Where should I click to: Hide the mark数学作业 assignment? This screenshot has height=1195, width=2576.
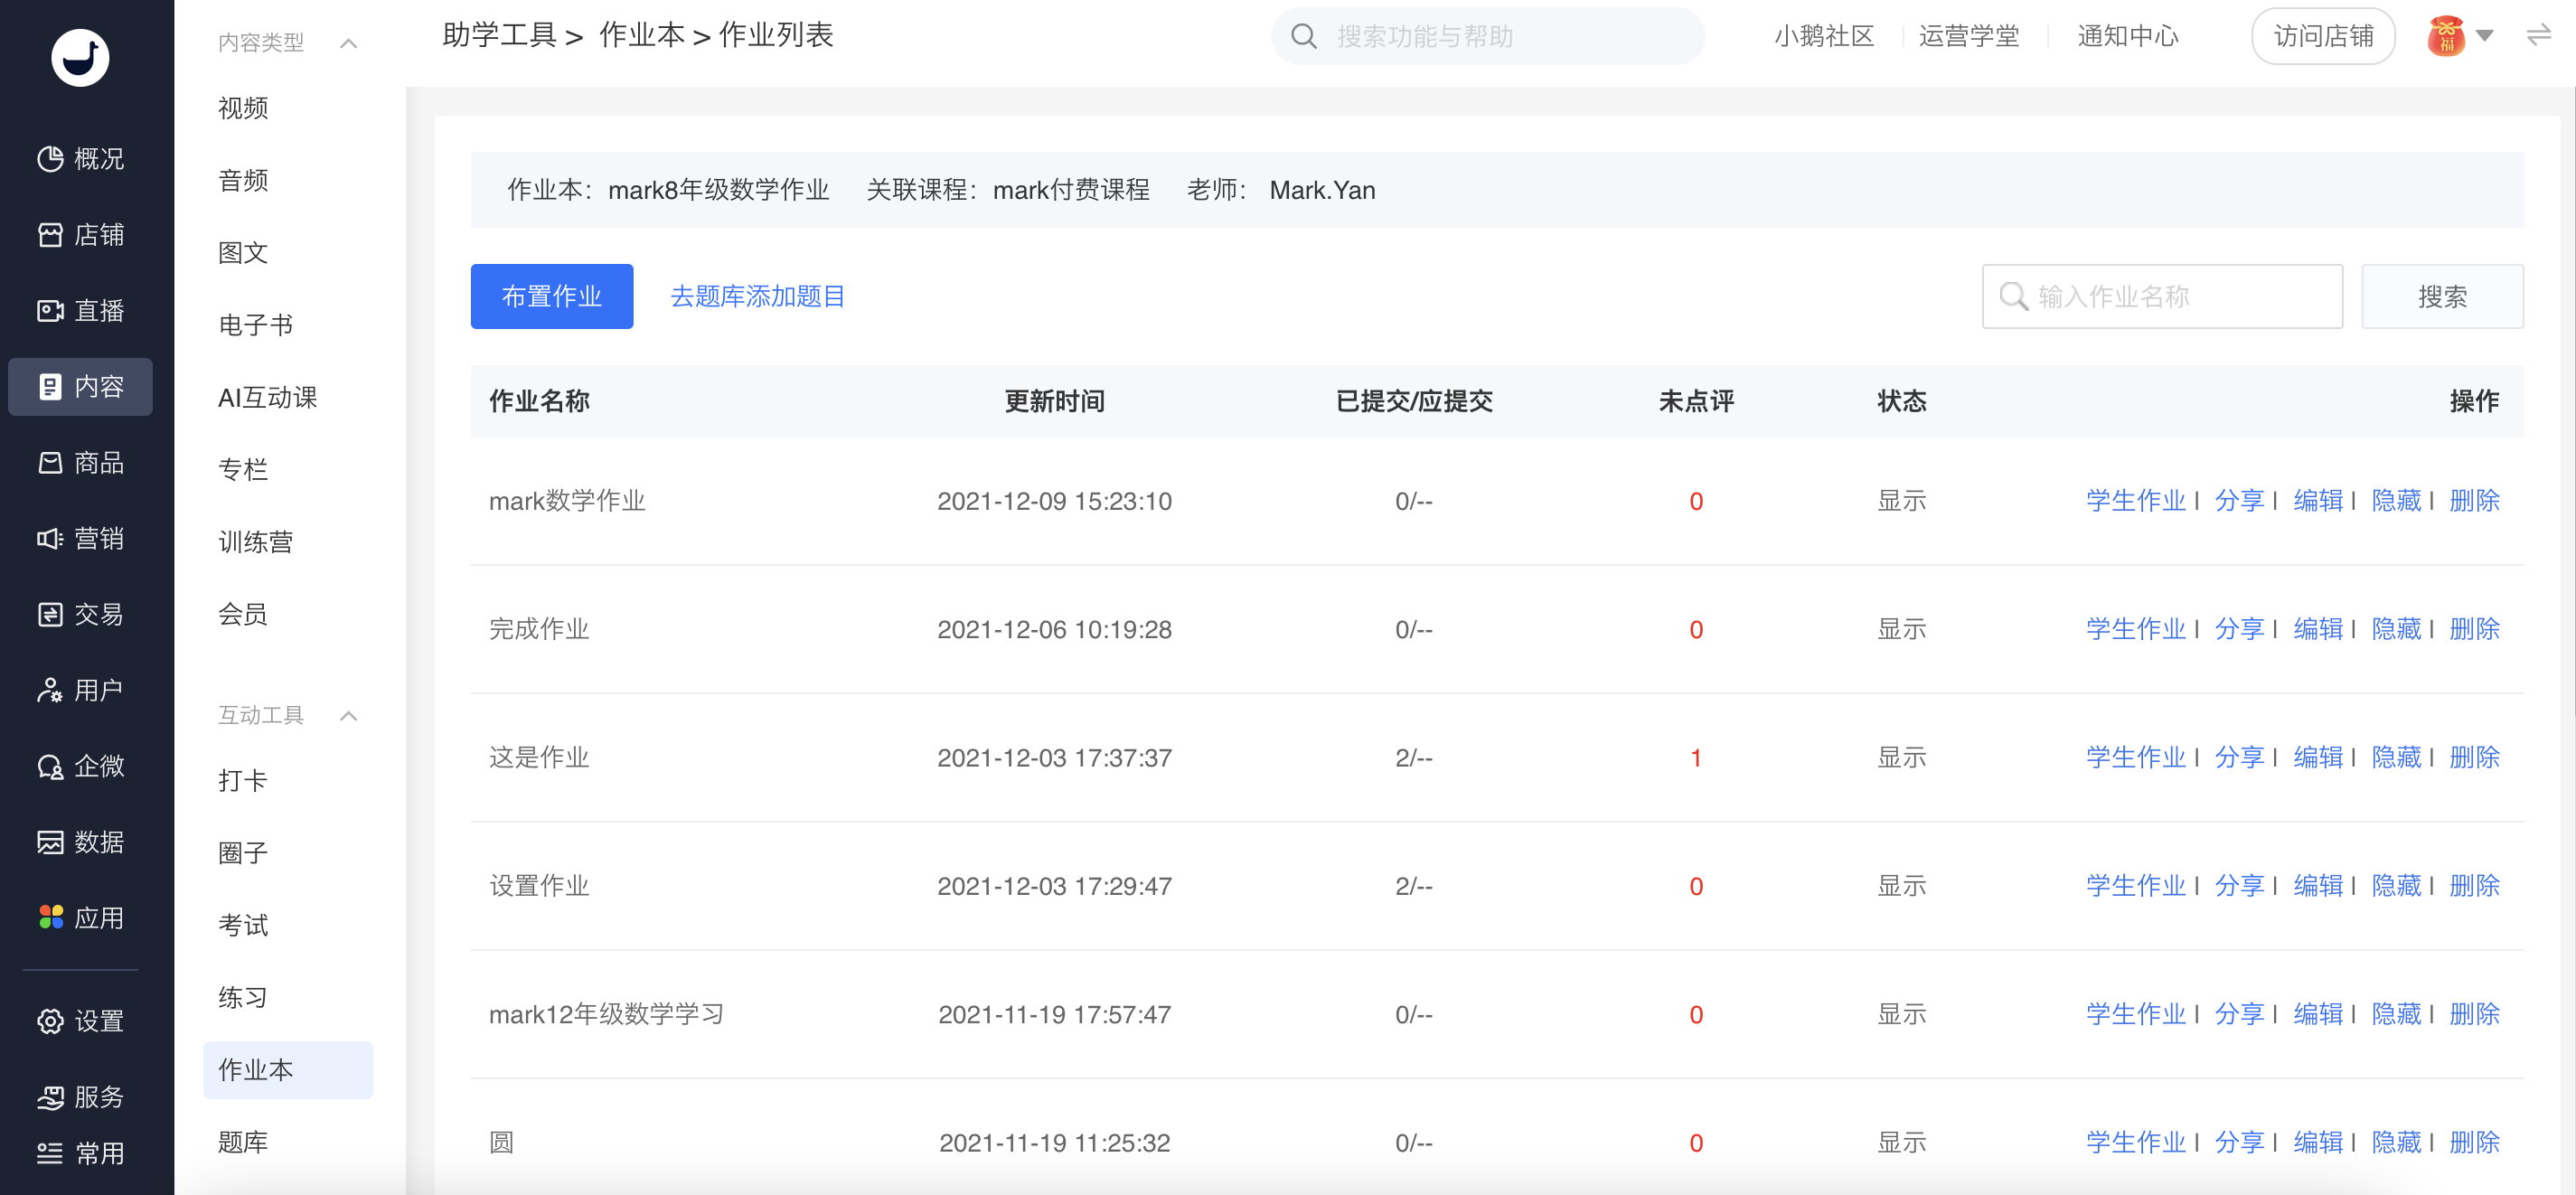[x=2396, y=500]
